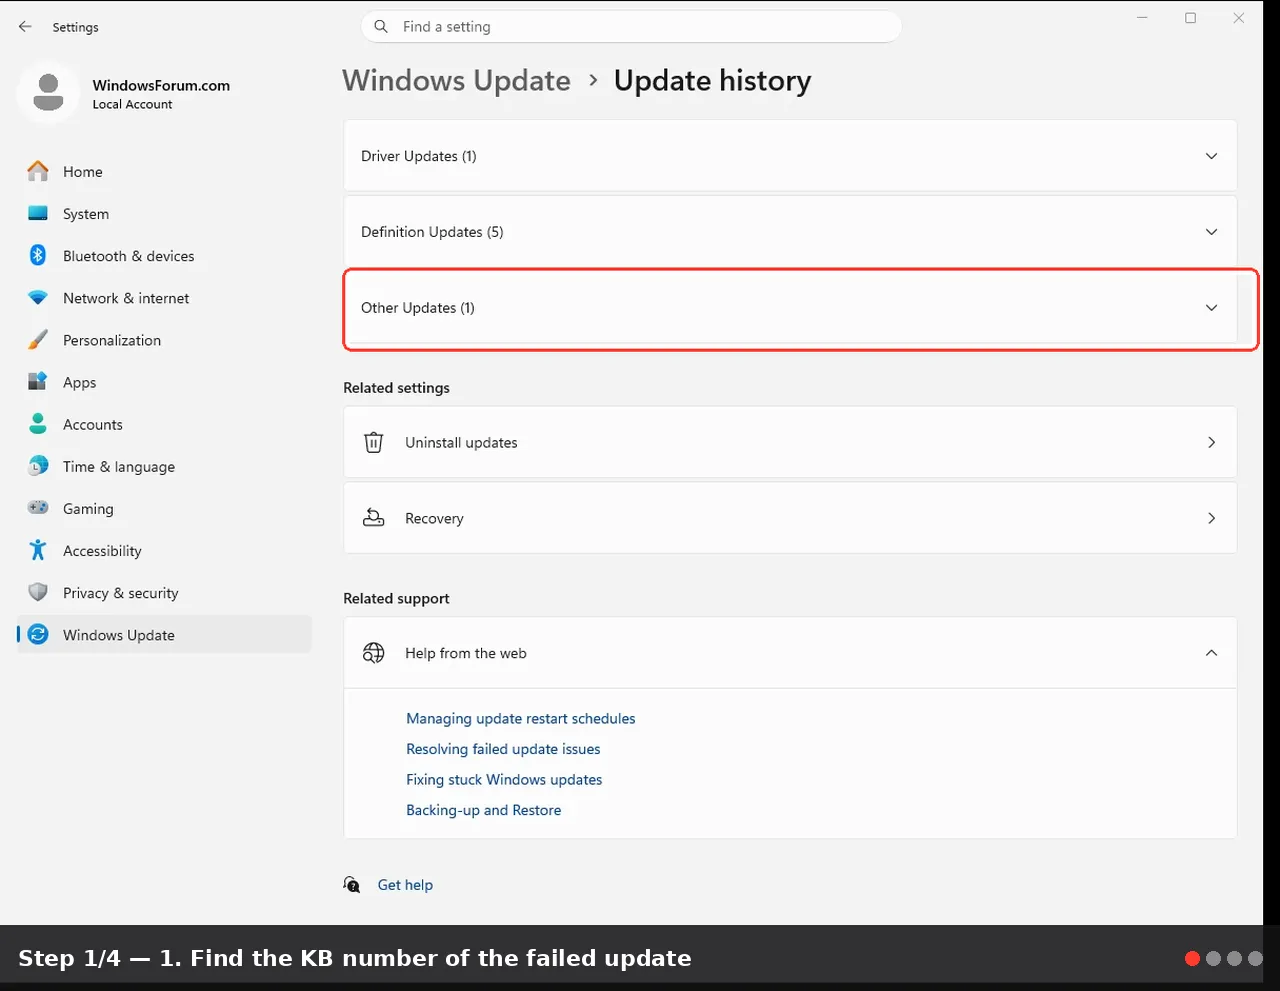Click the Accessibility figure icon

(38, 550)
